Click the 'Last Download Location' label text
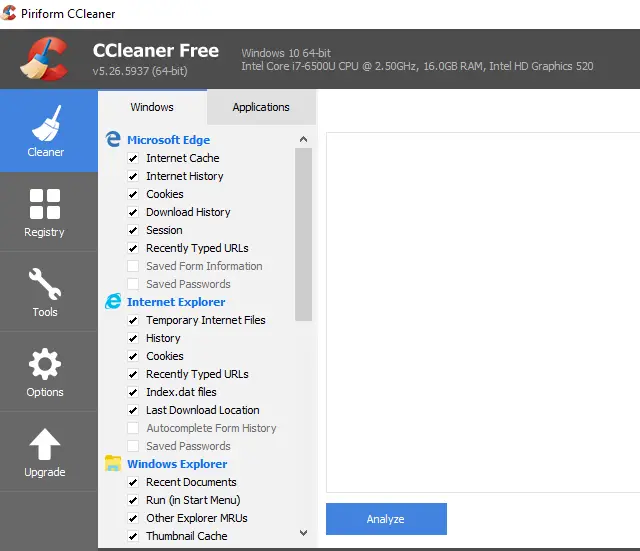 click(203, 410)
